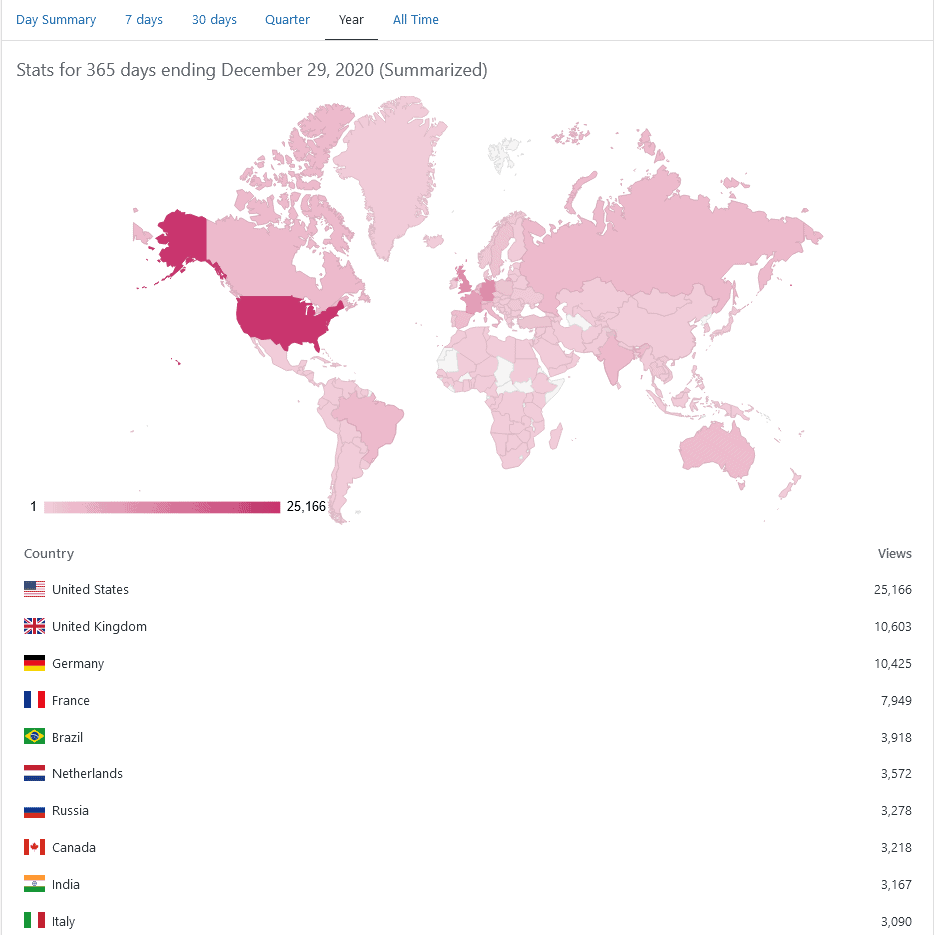Switch to the 30 days view
Viewport: 934px width, 935px height.
coord(214,20)
